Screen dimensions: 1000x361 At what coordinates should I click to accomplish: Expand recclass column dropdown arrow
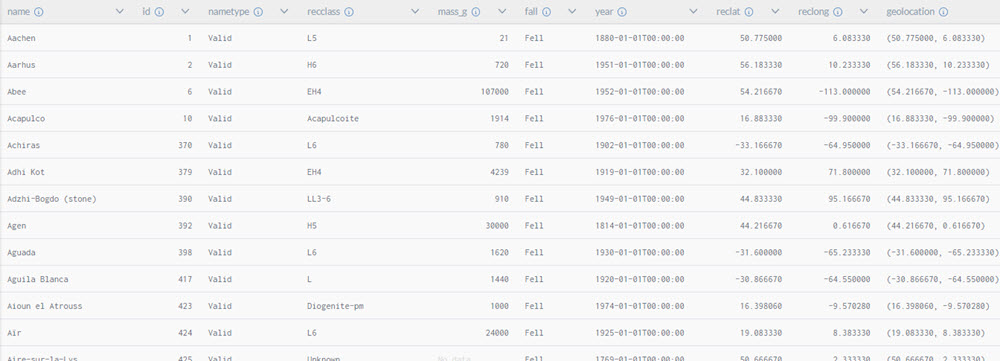point(415,11)
